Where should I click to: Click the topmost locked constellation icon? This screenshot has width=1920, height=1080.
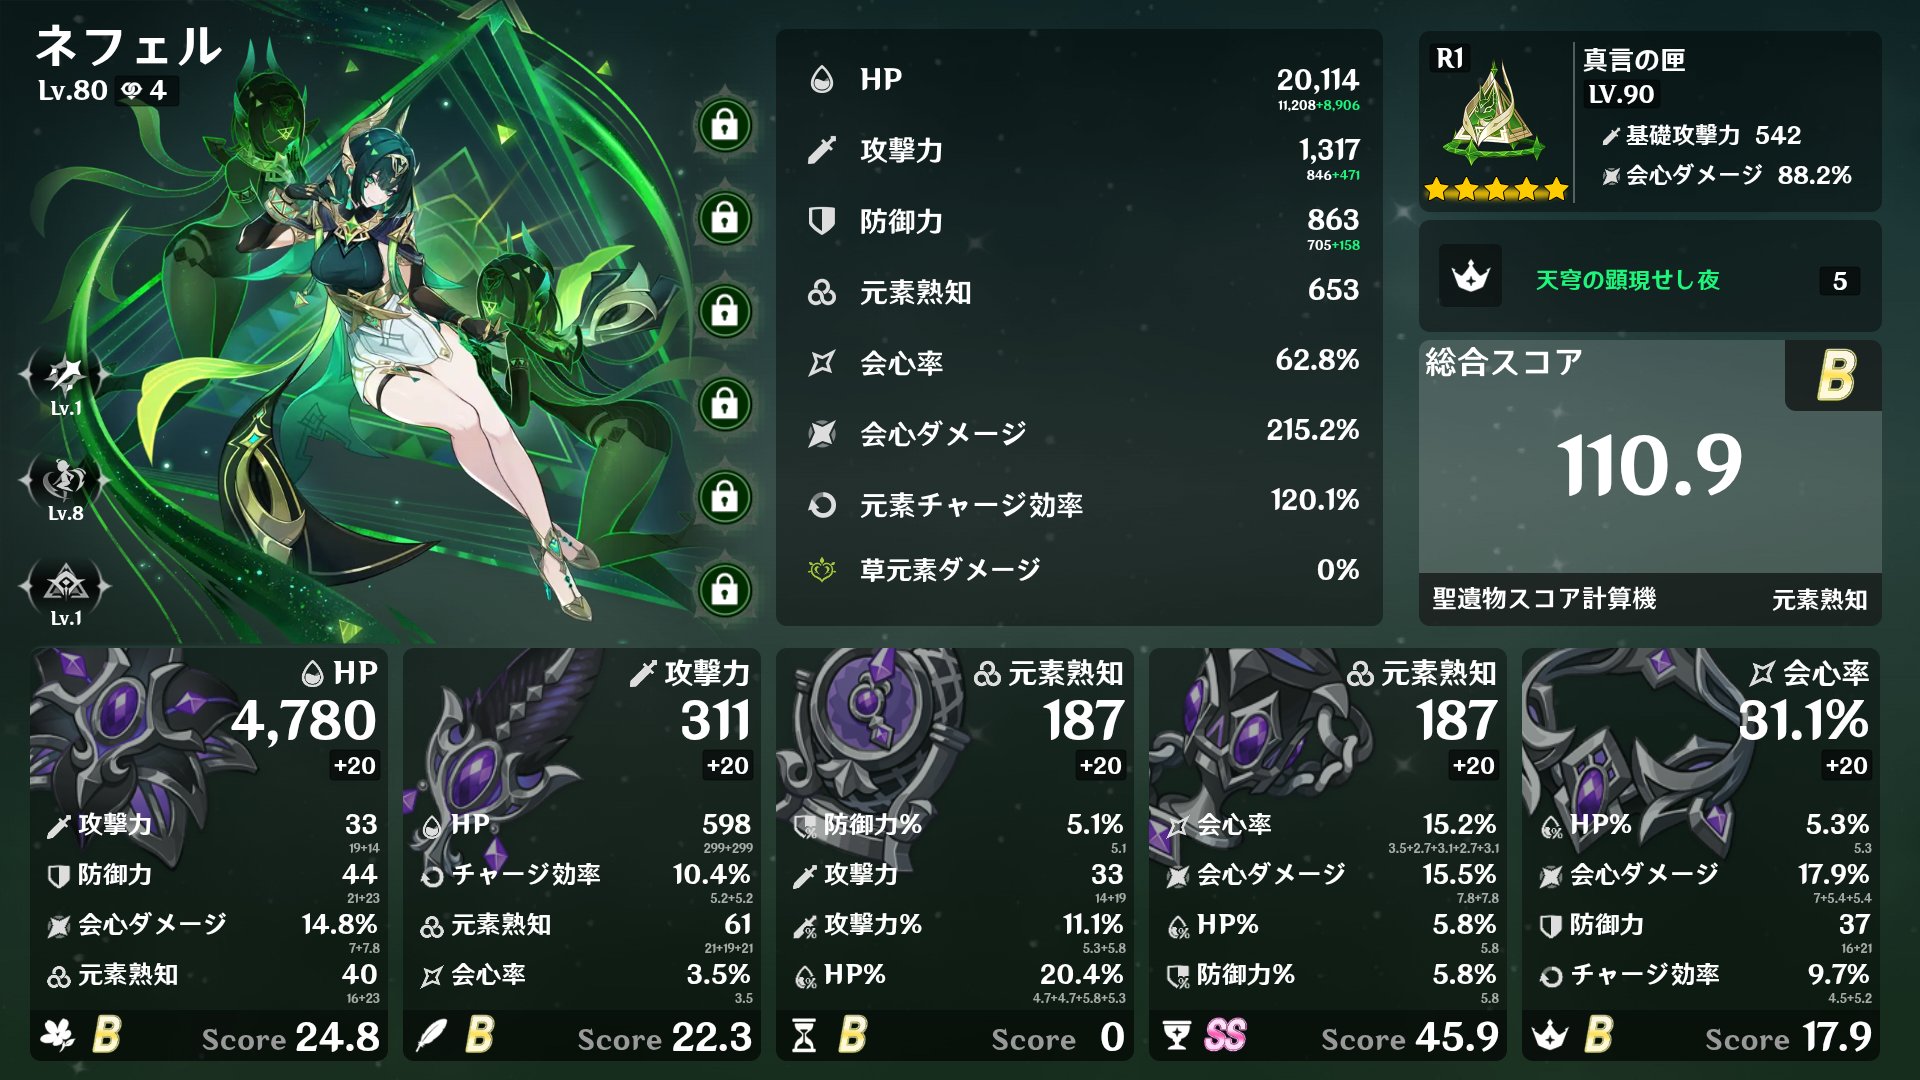click(725, 126)
